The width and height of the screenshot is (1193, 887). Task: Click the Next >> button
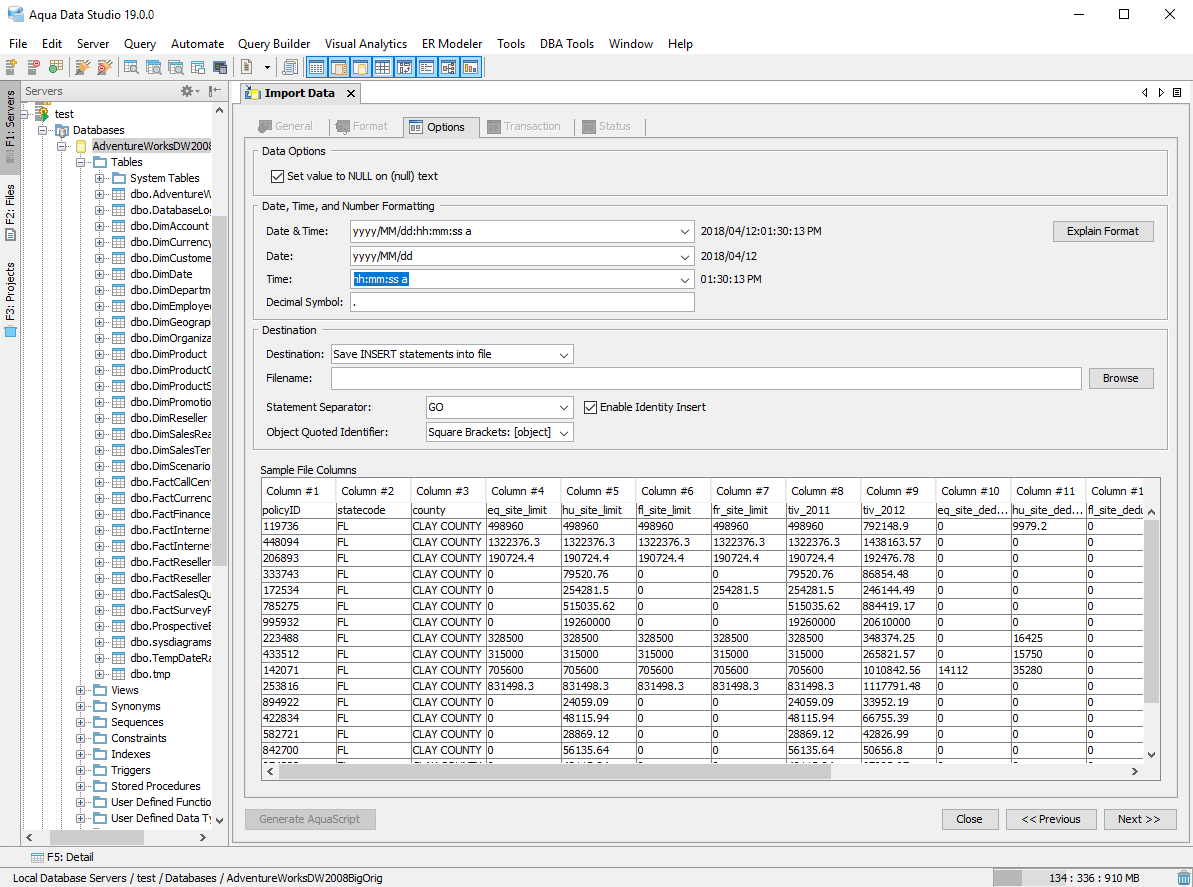click(1139, 819)
